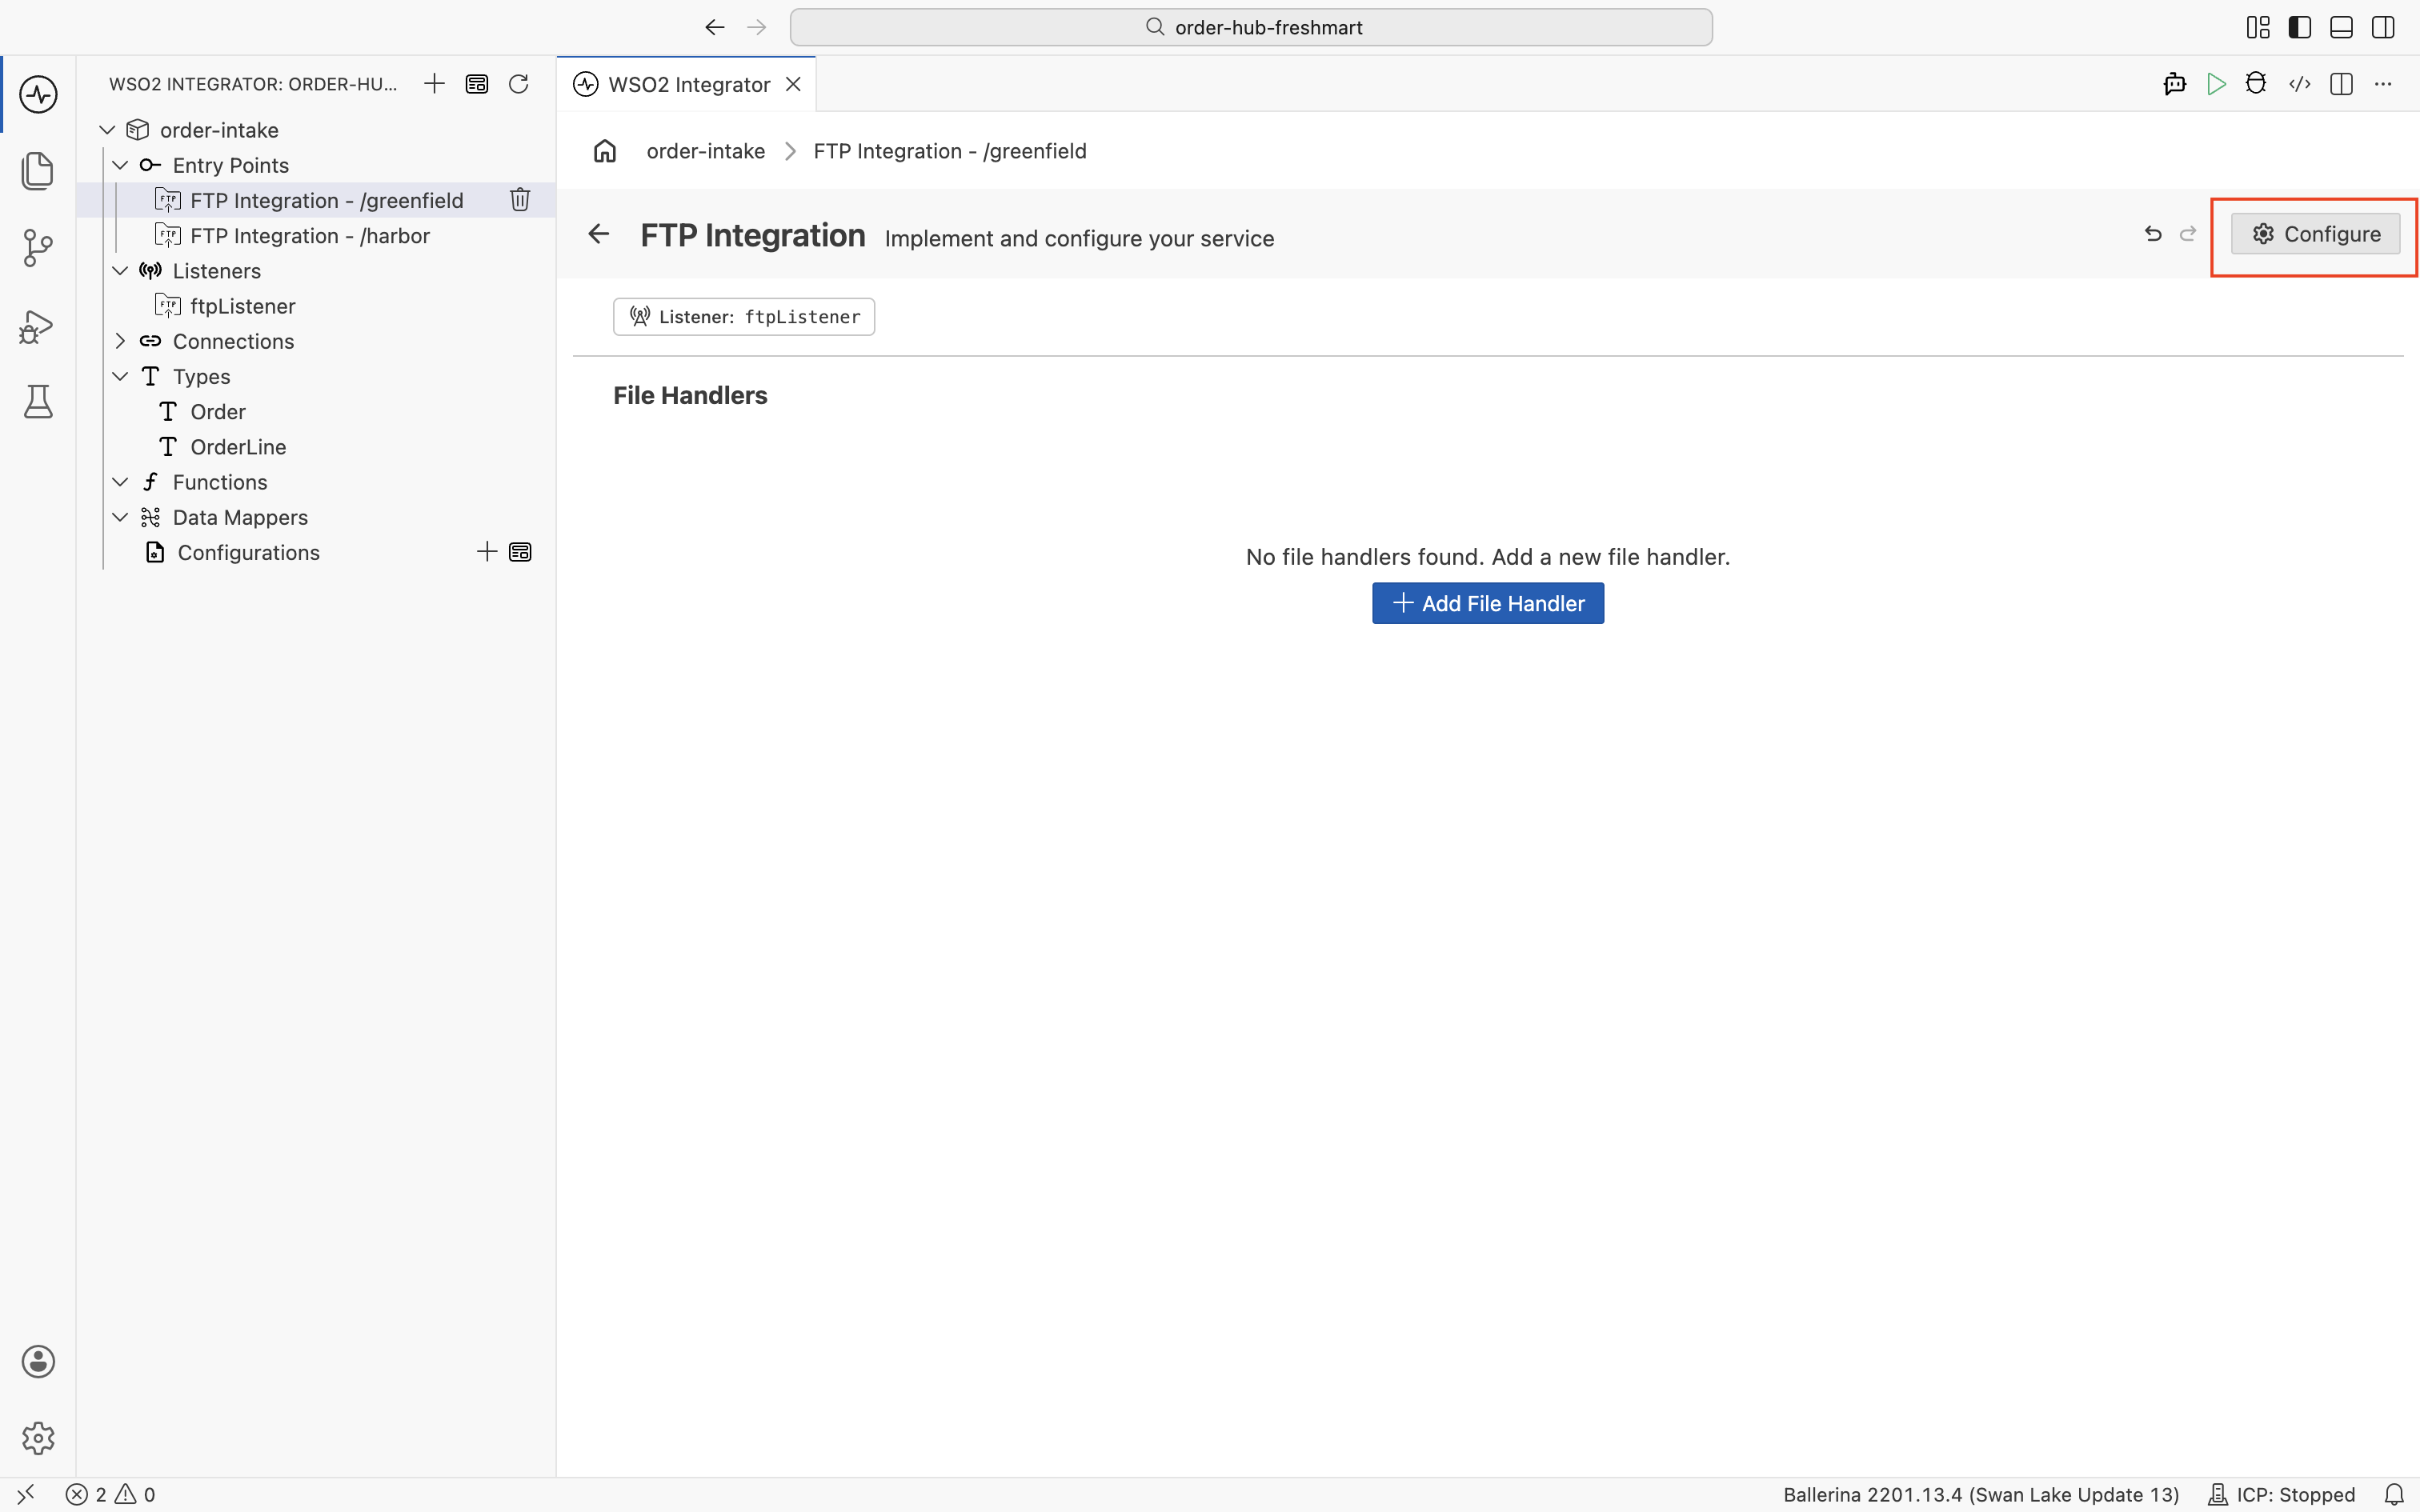Click the home icon in breadcrumb

point(605,151)
